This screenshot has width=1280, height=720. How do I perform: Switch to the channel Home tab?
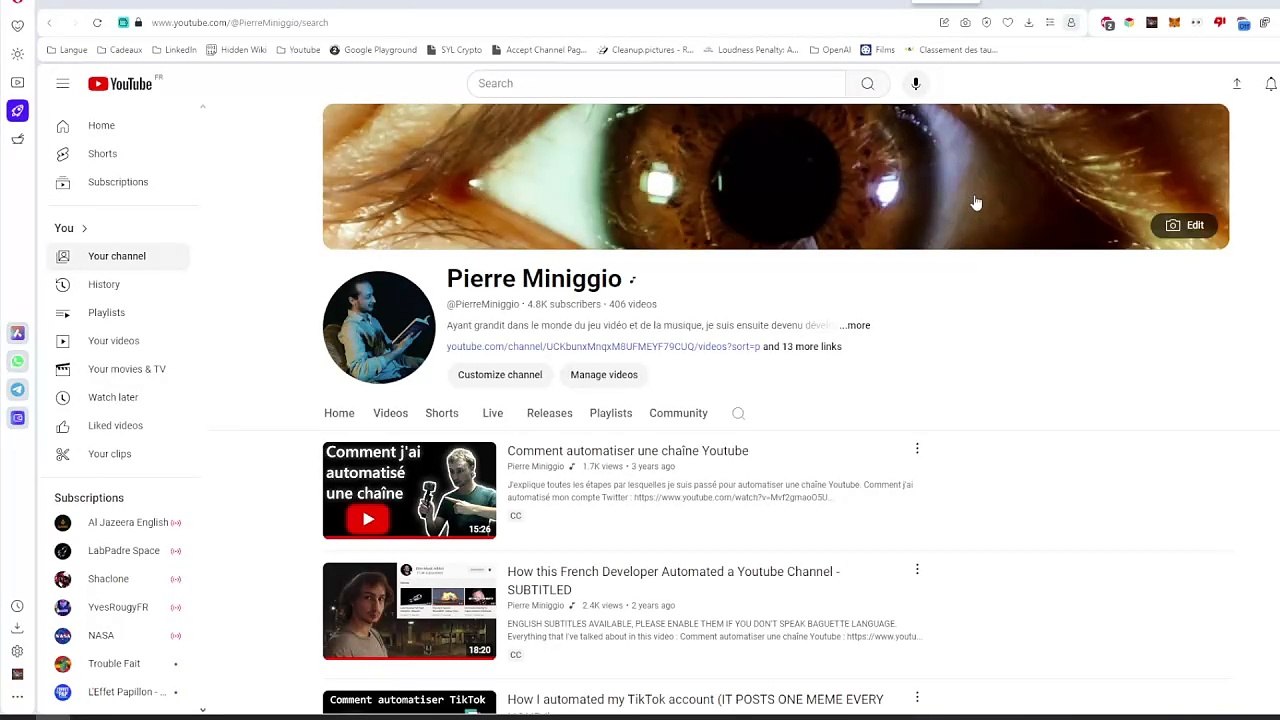pos(339,413)
